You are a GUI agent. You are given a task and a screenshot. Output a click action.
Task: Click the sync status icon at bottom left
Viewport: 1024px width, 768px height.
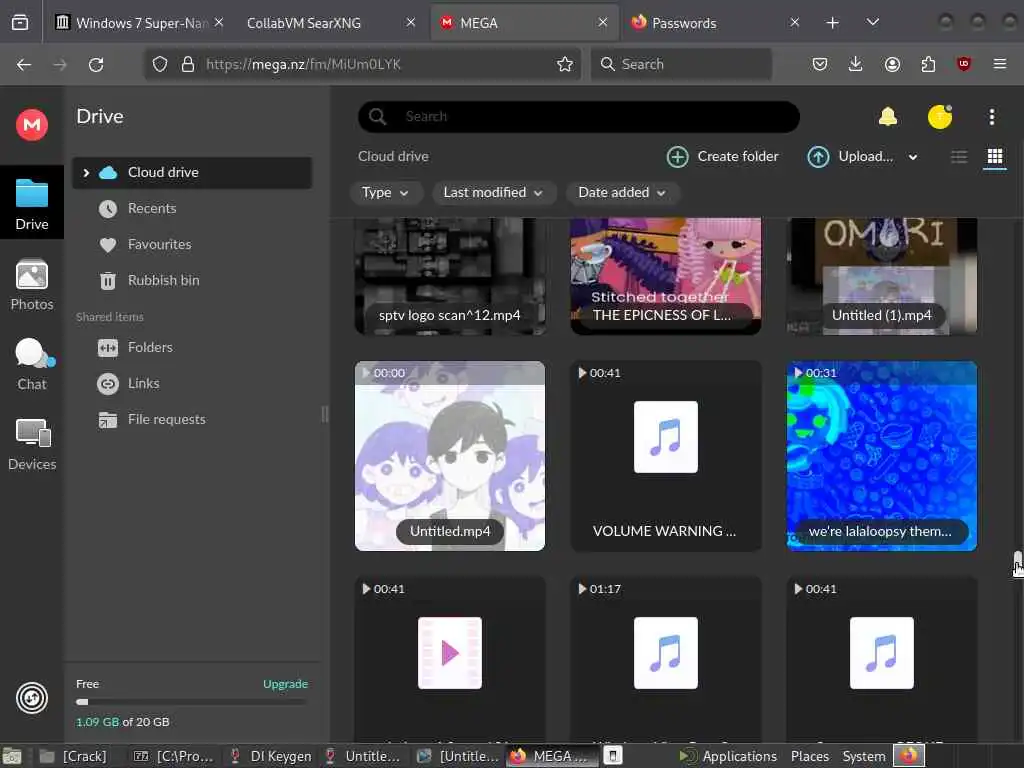(x=31, y=698)
